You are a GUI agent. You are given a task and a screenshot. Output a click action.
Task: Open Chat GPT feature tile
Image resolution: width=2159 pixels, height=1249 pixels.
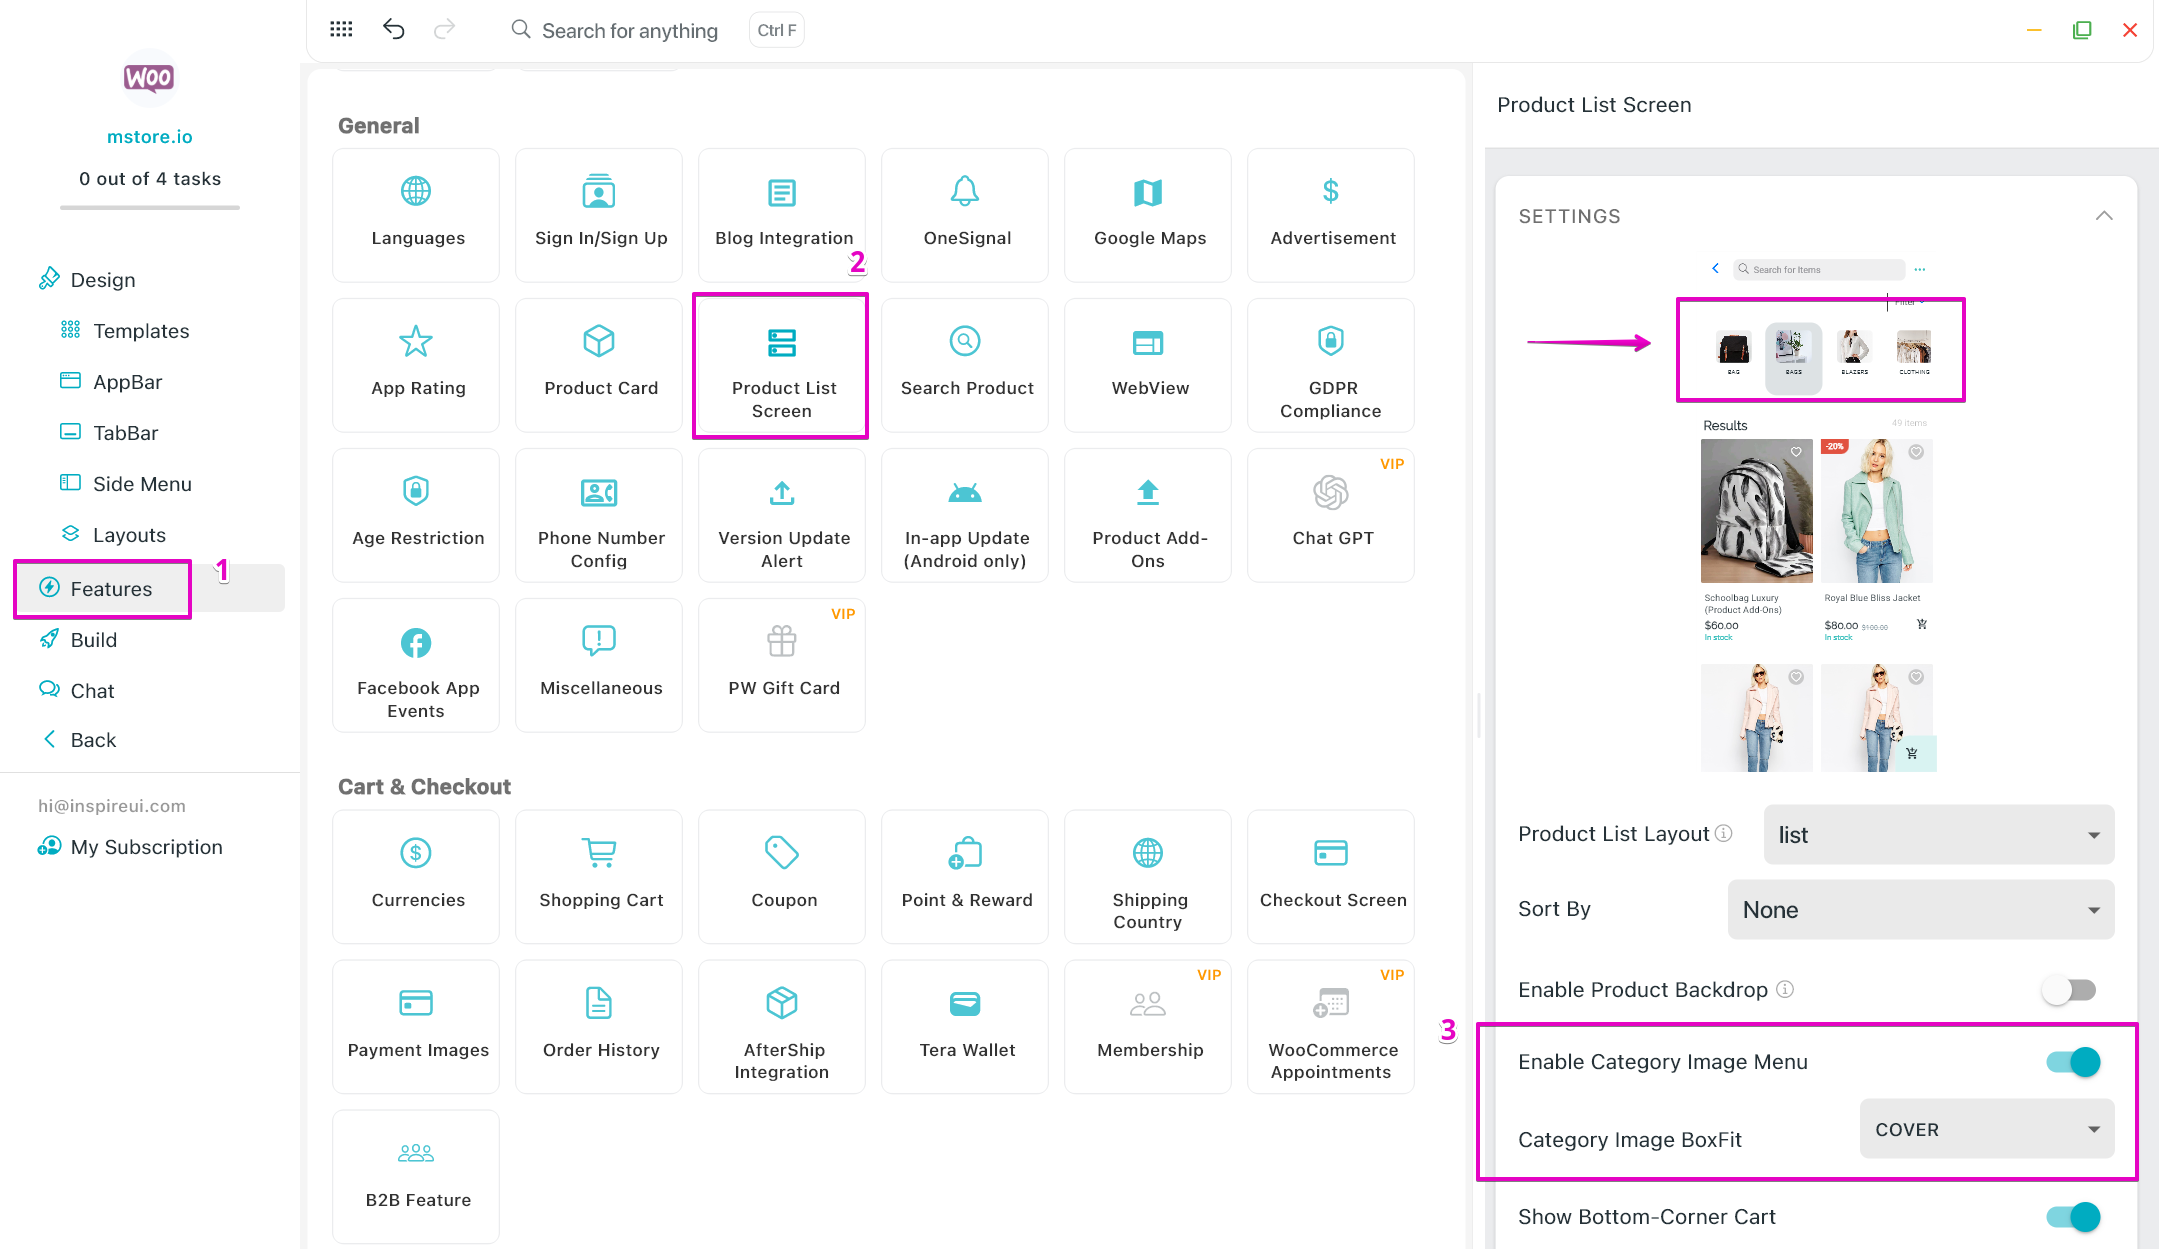[x=1331, y=514]
